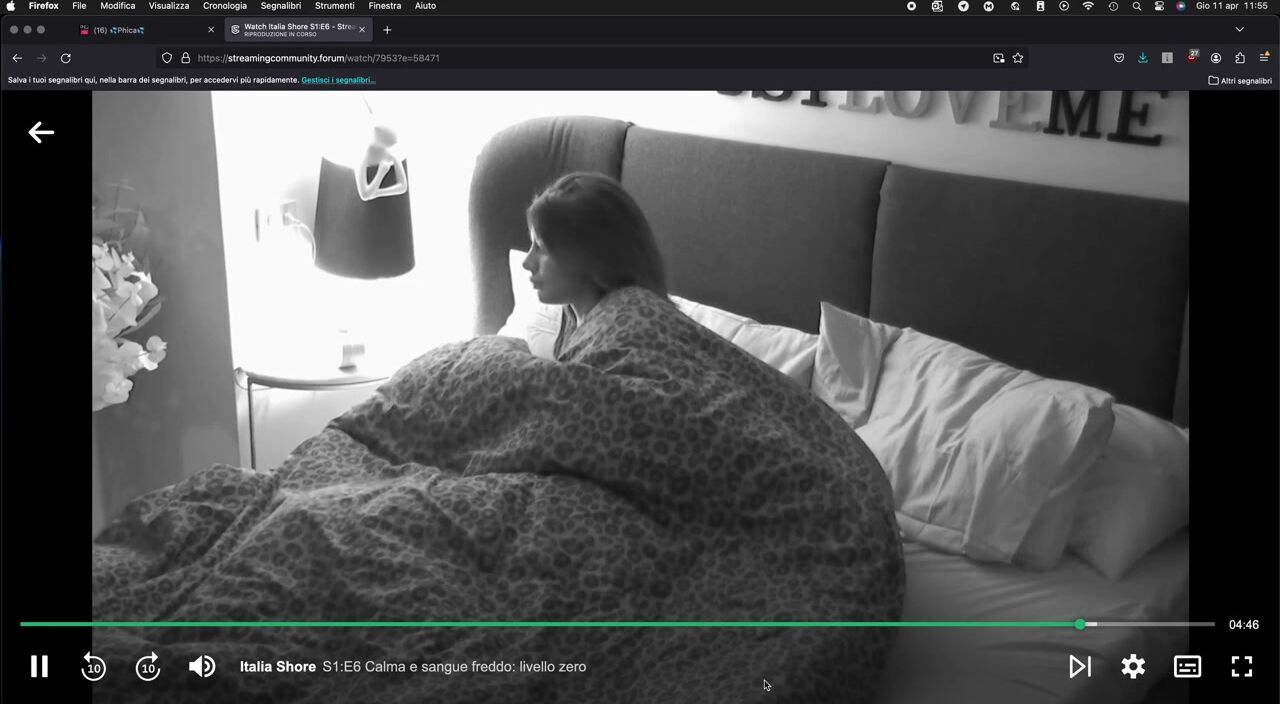Save page to Pocket
Image resolution: width=1280 pixels, height=704 pixels.
coord(1119,58)
